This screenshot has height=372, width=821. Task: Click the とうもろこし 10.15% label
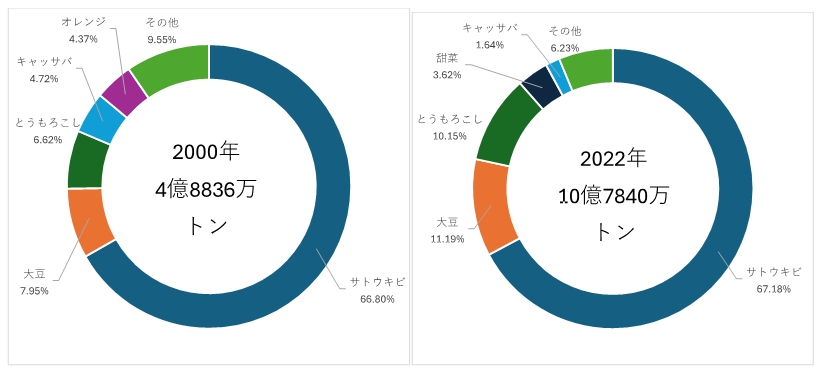coord(450,127)
